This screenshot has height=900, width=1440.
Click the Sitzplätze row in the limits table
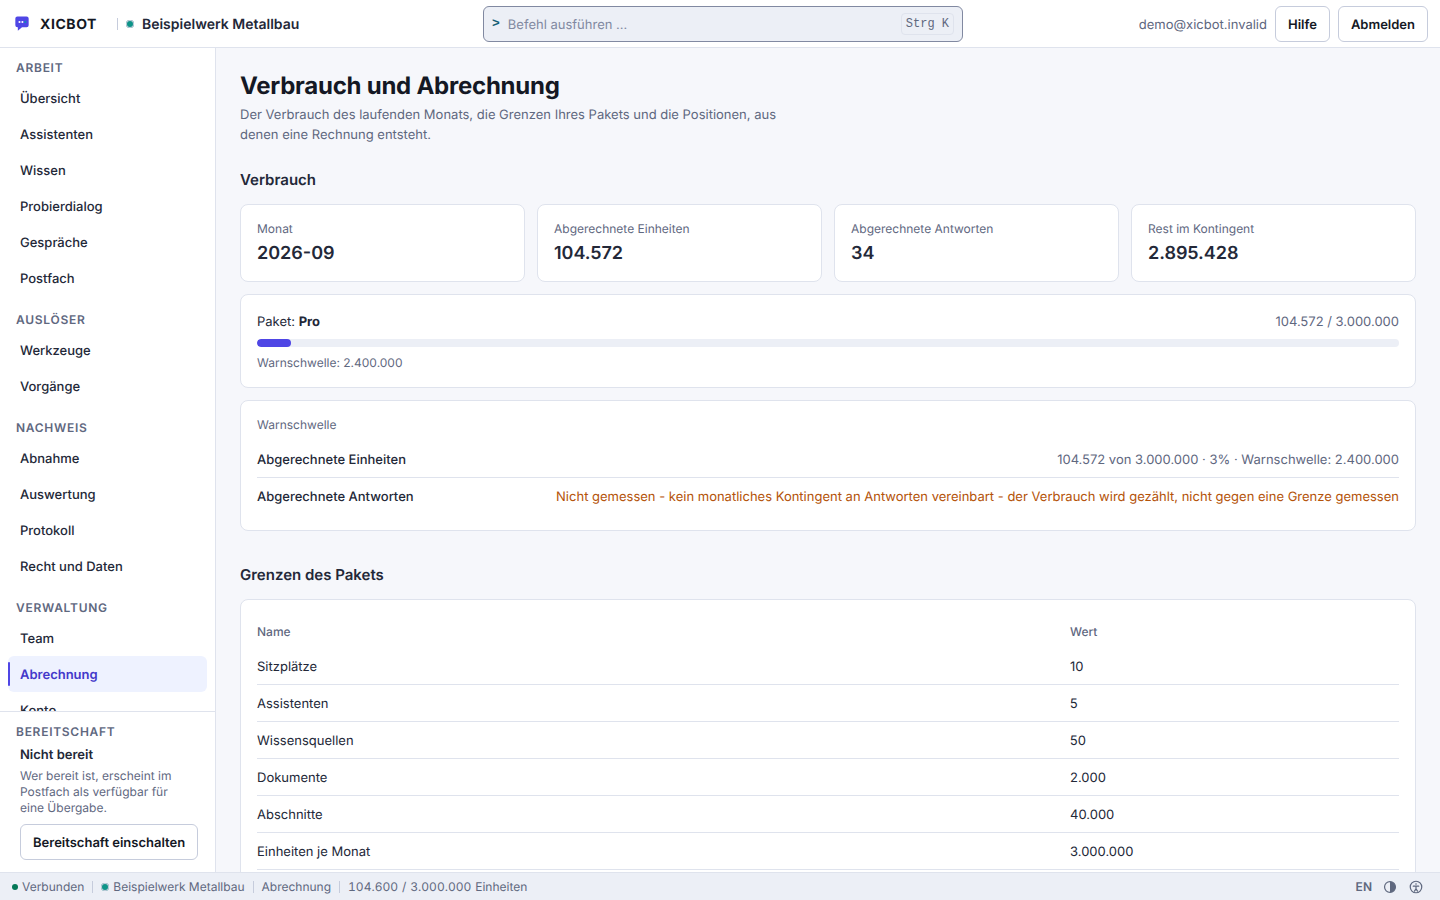pos(828,667)
